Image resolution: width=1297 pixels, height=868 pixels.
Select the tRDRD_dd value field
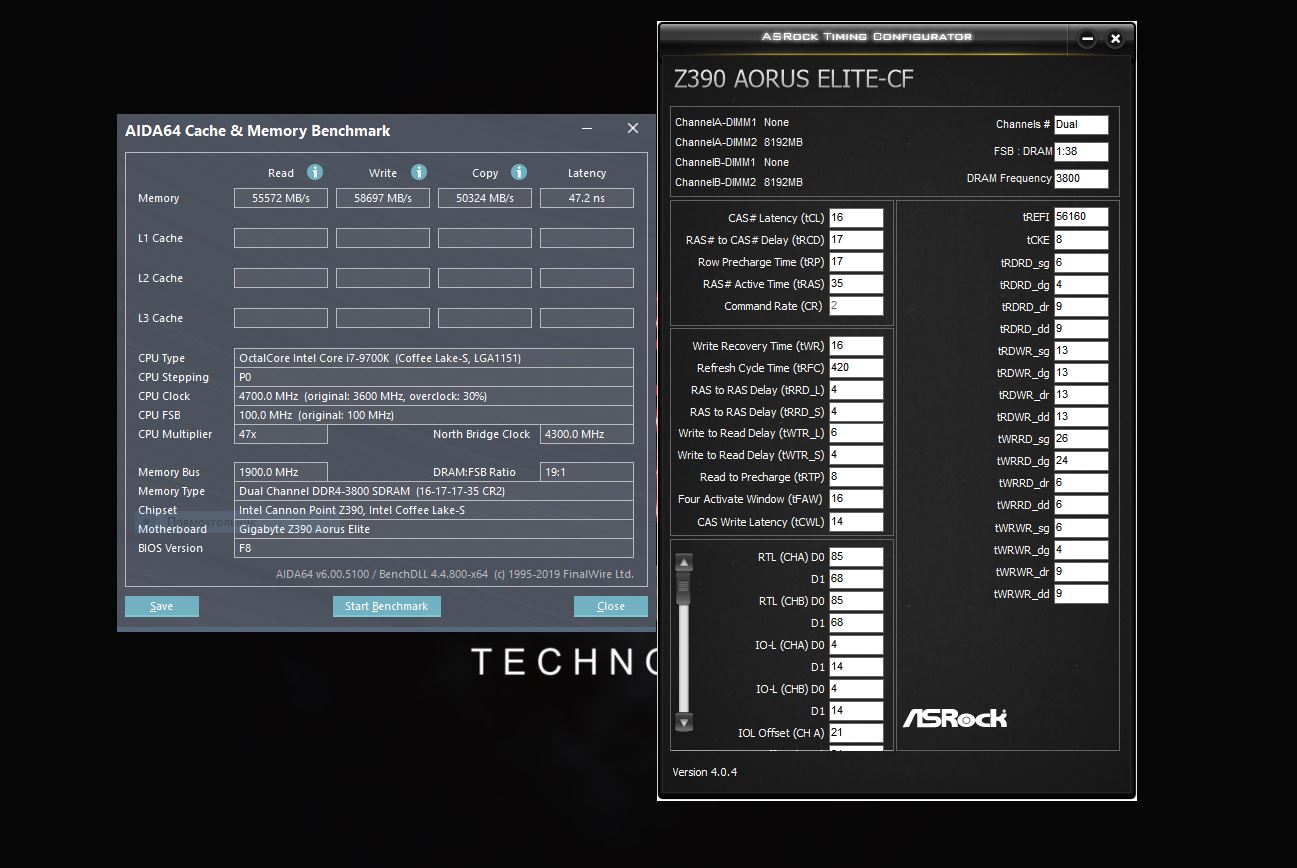pos(1081,329)
